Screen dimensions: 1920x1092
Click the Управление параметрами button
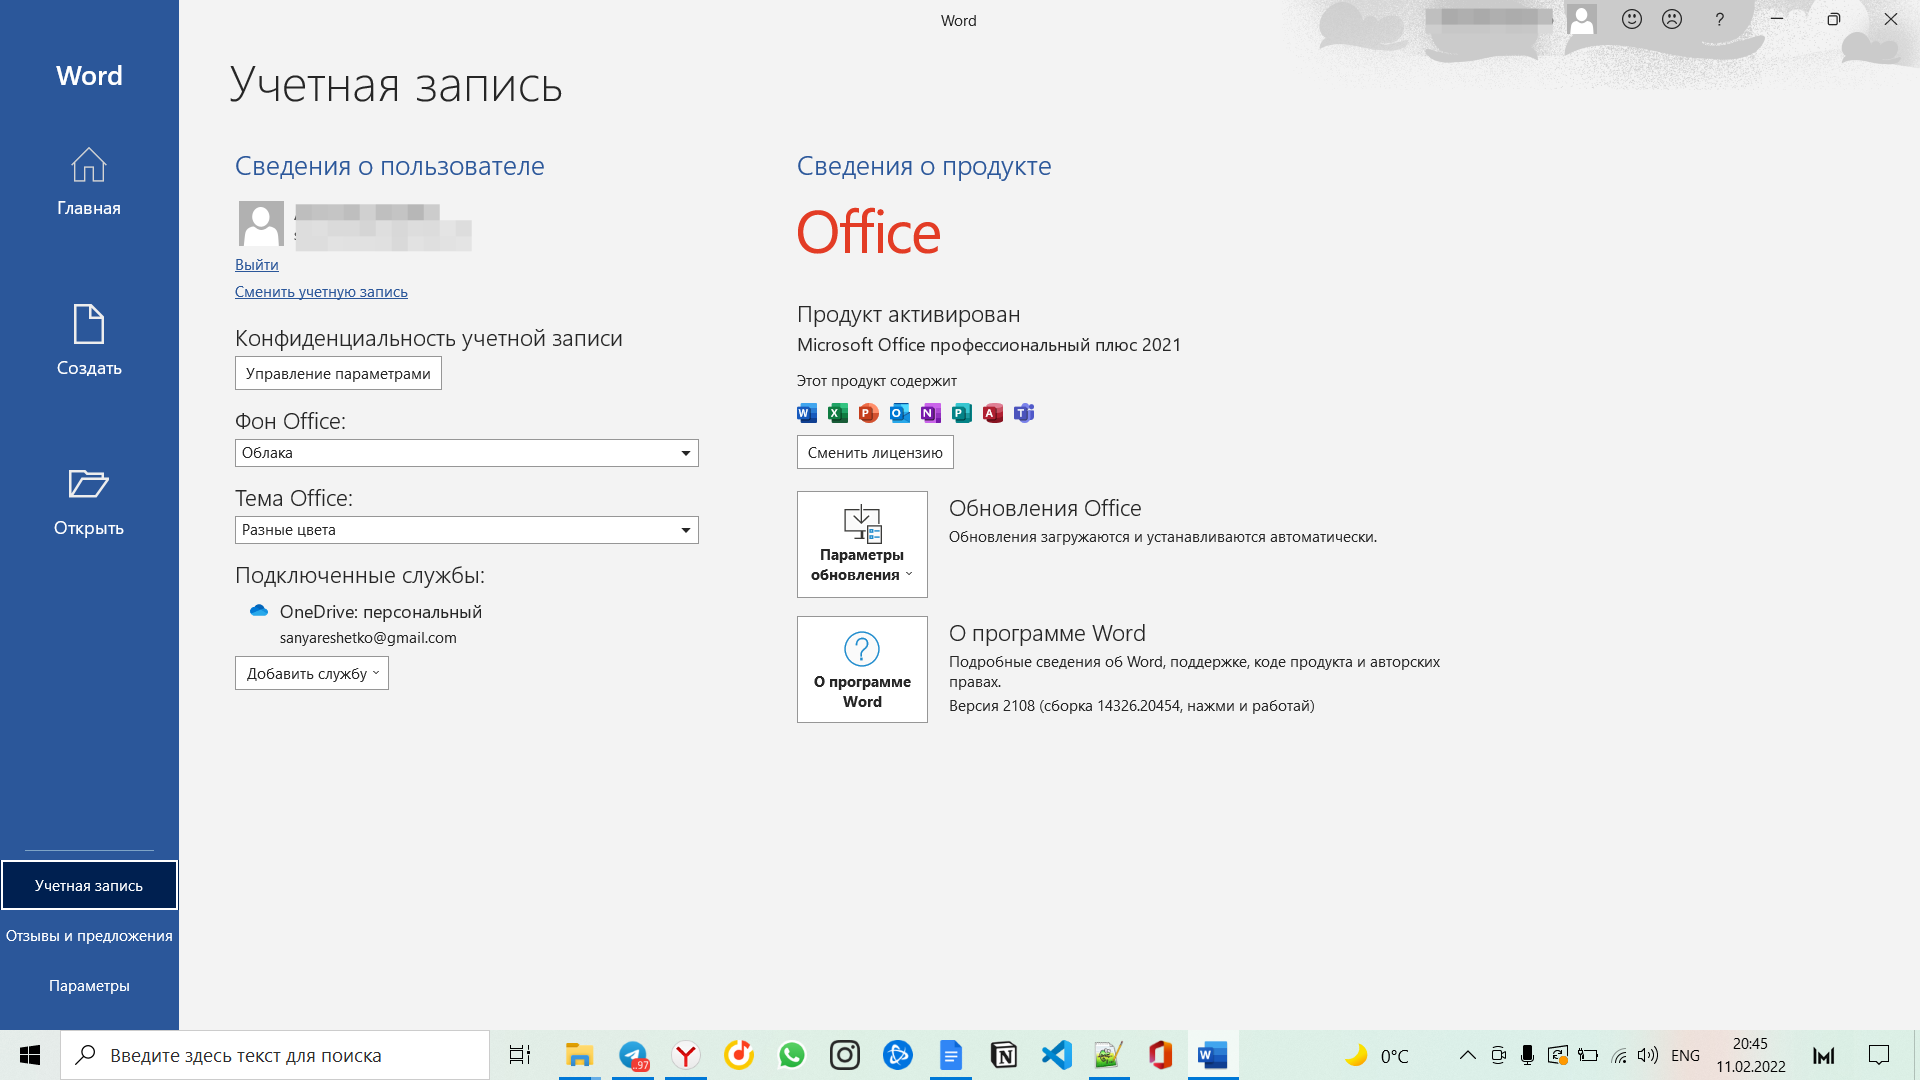[x=338, y=373]
